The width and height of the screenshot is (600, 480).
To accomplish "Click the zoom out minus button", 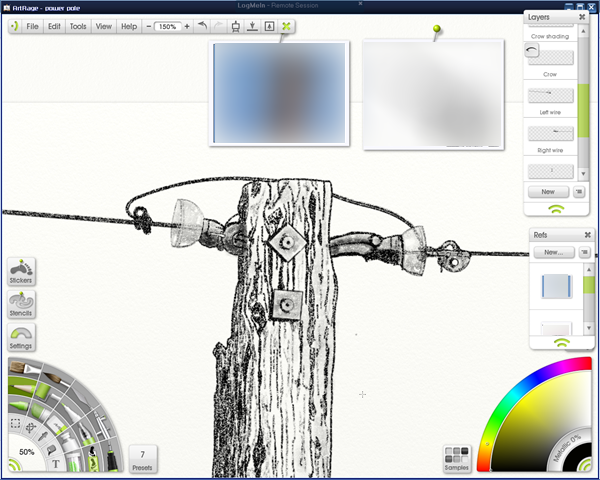I will [x=149, y=26].
